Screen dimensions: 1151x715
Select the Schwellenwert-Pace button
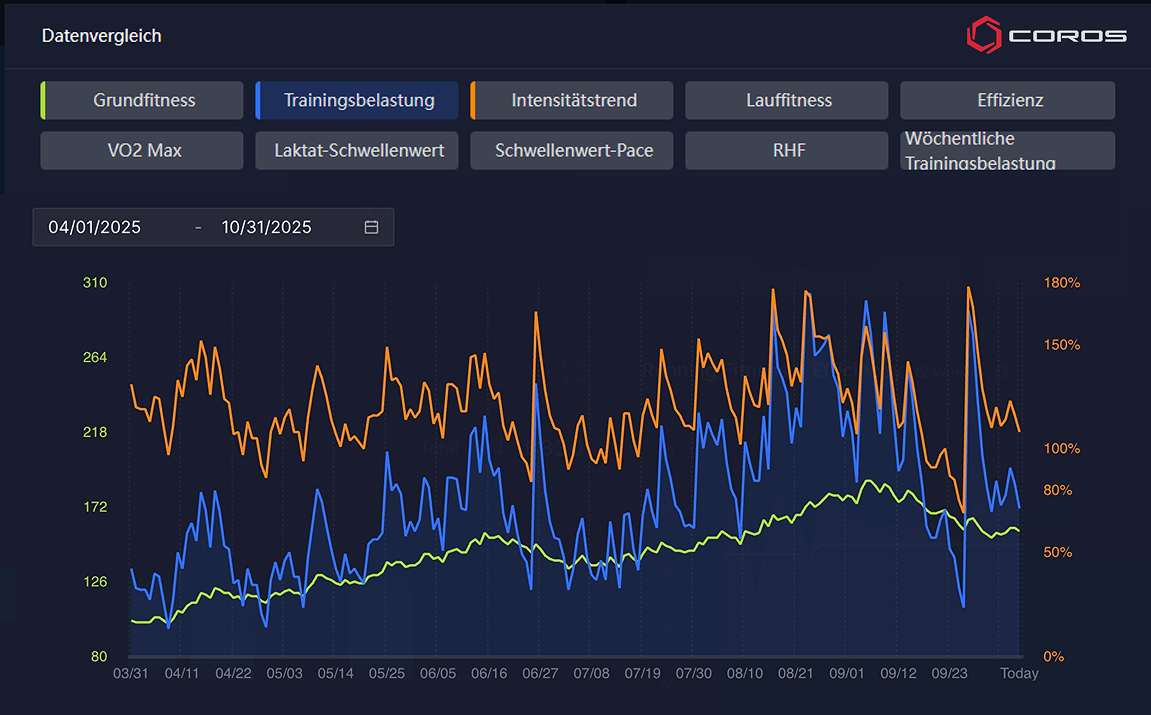click(573, 151)
